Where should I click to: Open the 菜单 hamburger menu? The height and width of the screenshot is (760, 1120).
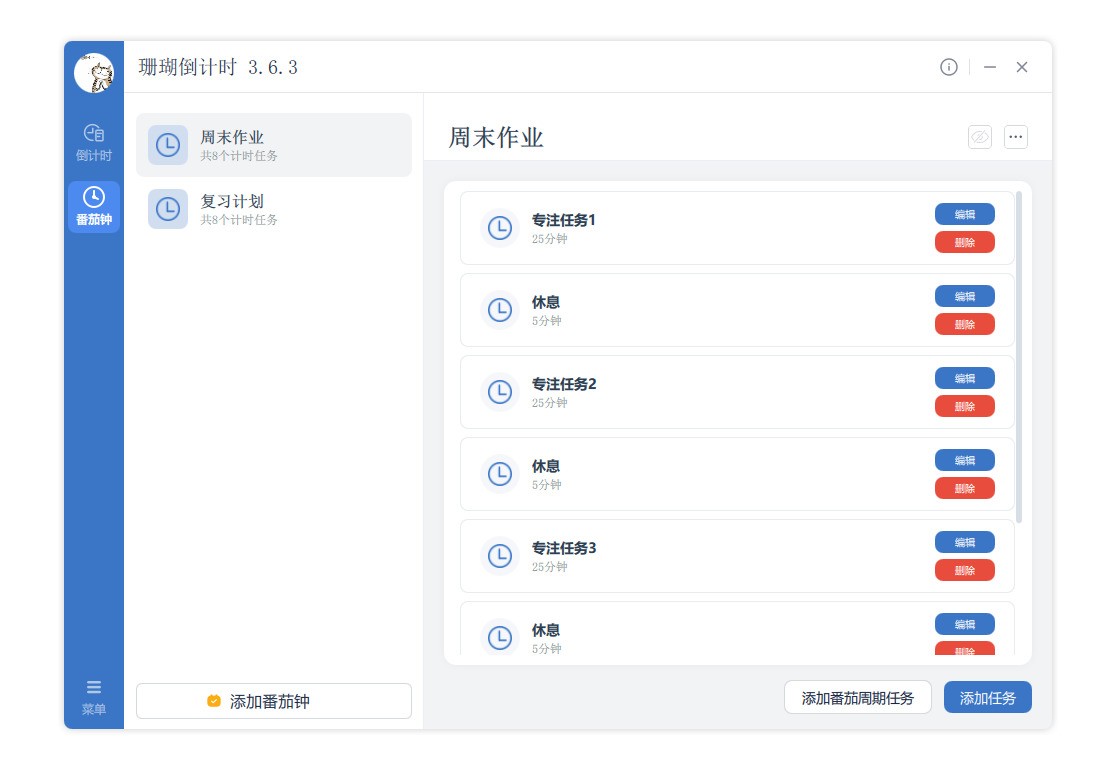coord(94,697)
